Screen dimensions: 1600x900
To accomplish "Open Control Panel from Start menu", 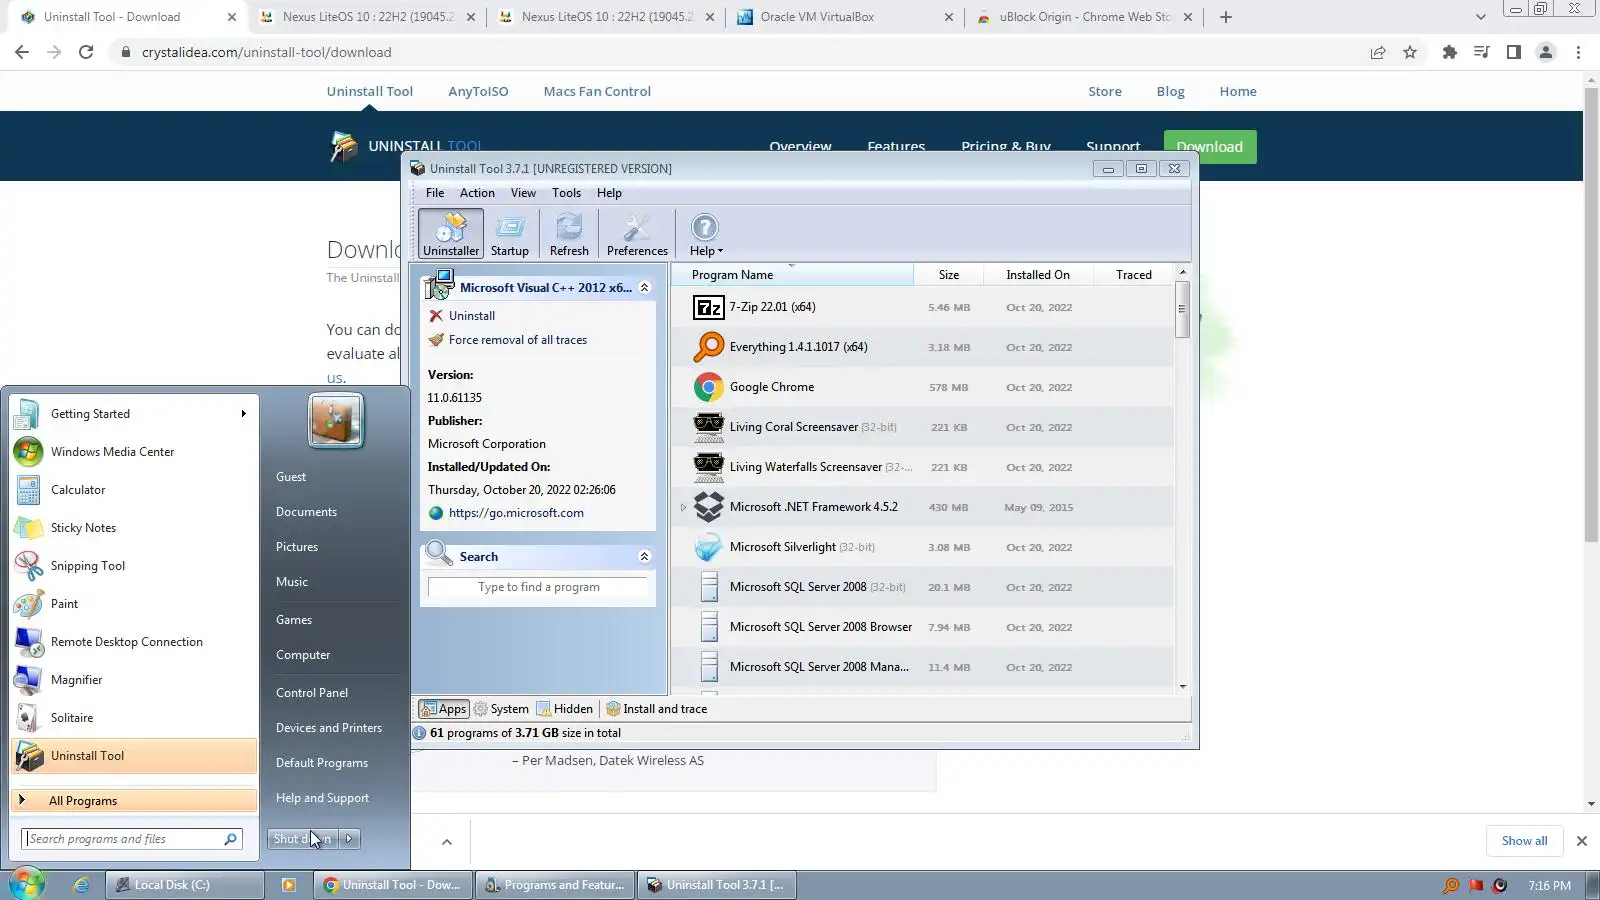I will pos(312,693).
